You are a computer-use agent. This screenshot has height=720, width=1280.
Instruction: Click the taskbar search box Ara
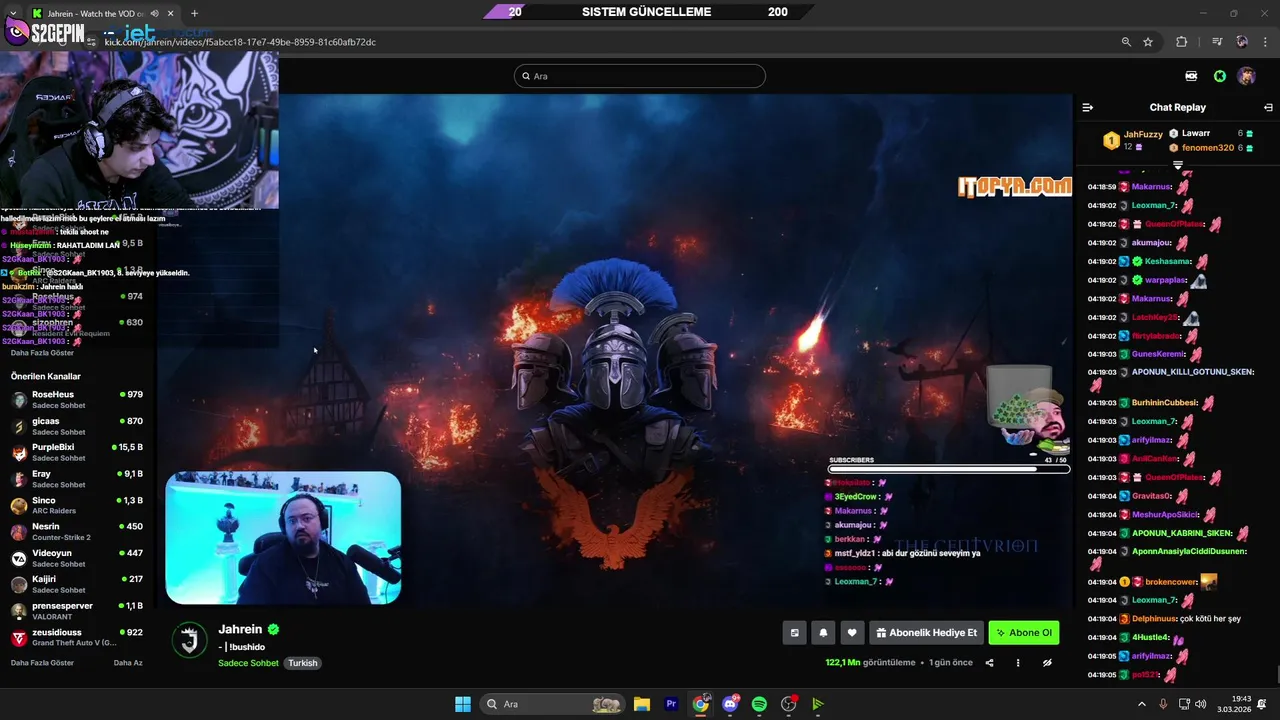(x=551, y=704)
